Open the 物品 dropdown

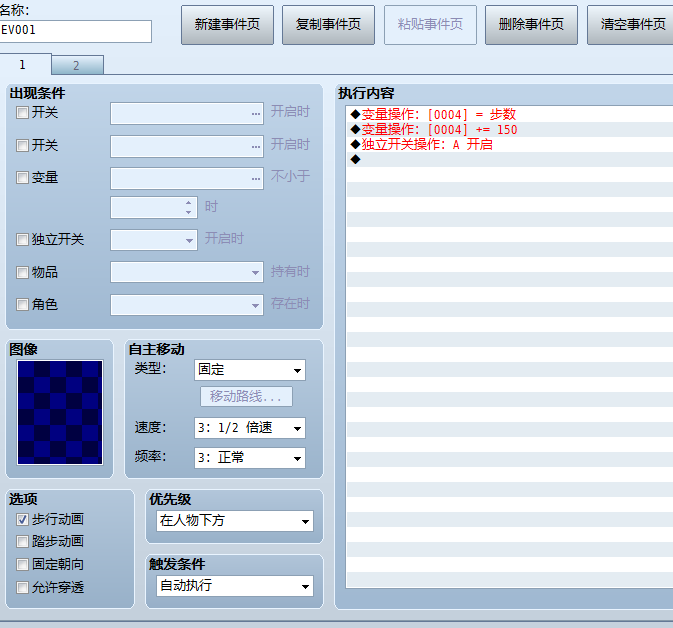click(187, 272)
